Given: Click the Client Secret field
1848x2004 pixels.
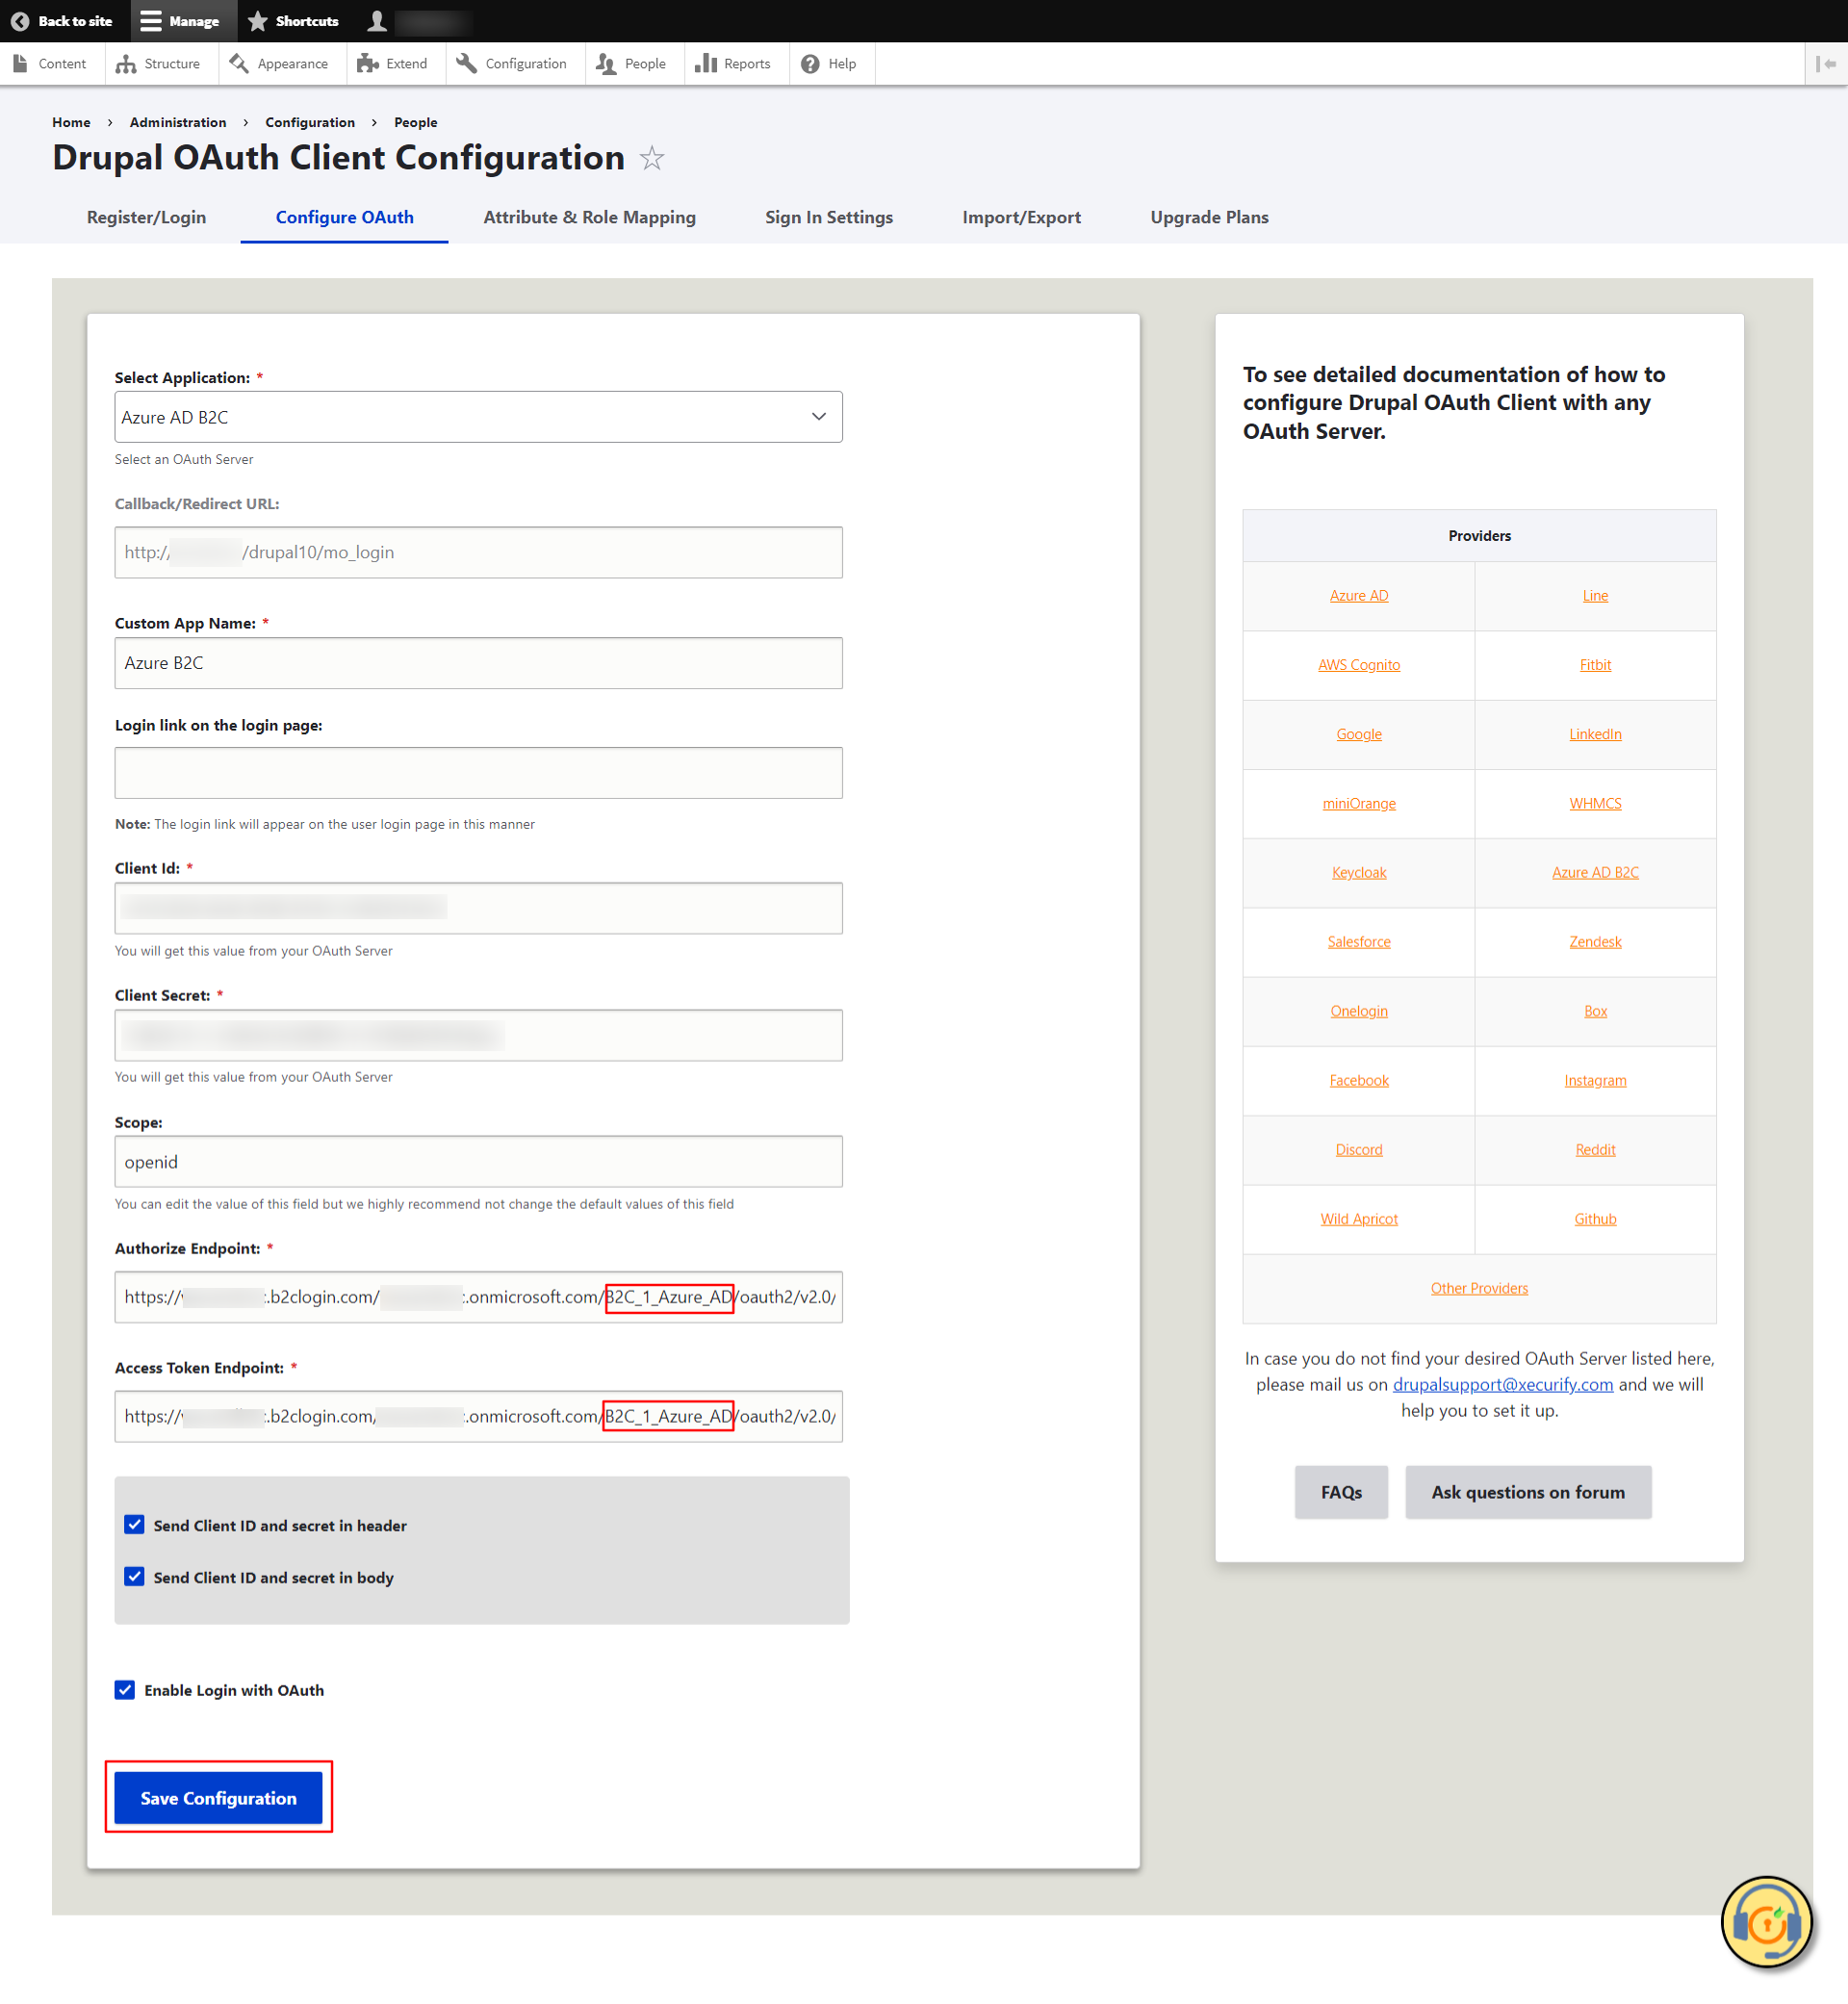Looking at the screenshot, I should (x=479, y=1035).
